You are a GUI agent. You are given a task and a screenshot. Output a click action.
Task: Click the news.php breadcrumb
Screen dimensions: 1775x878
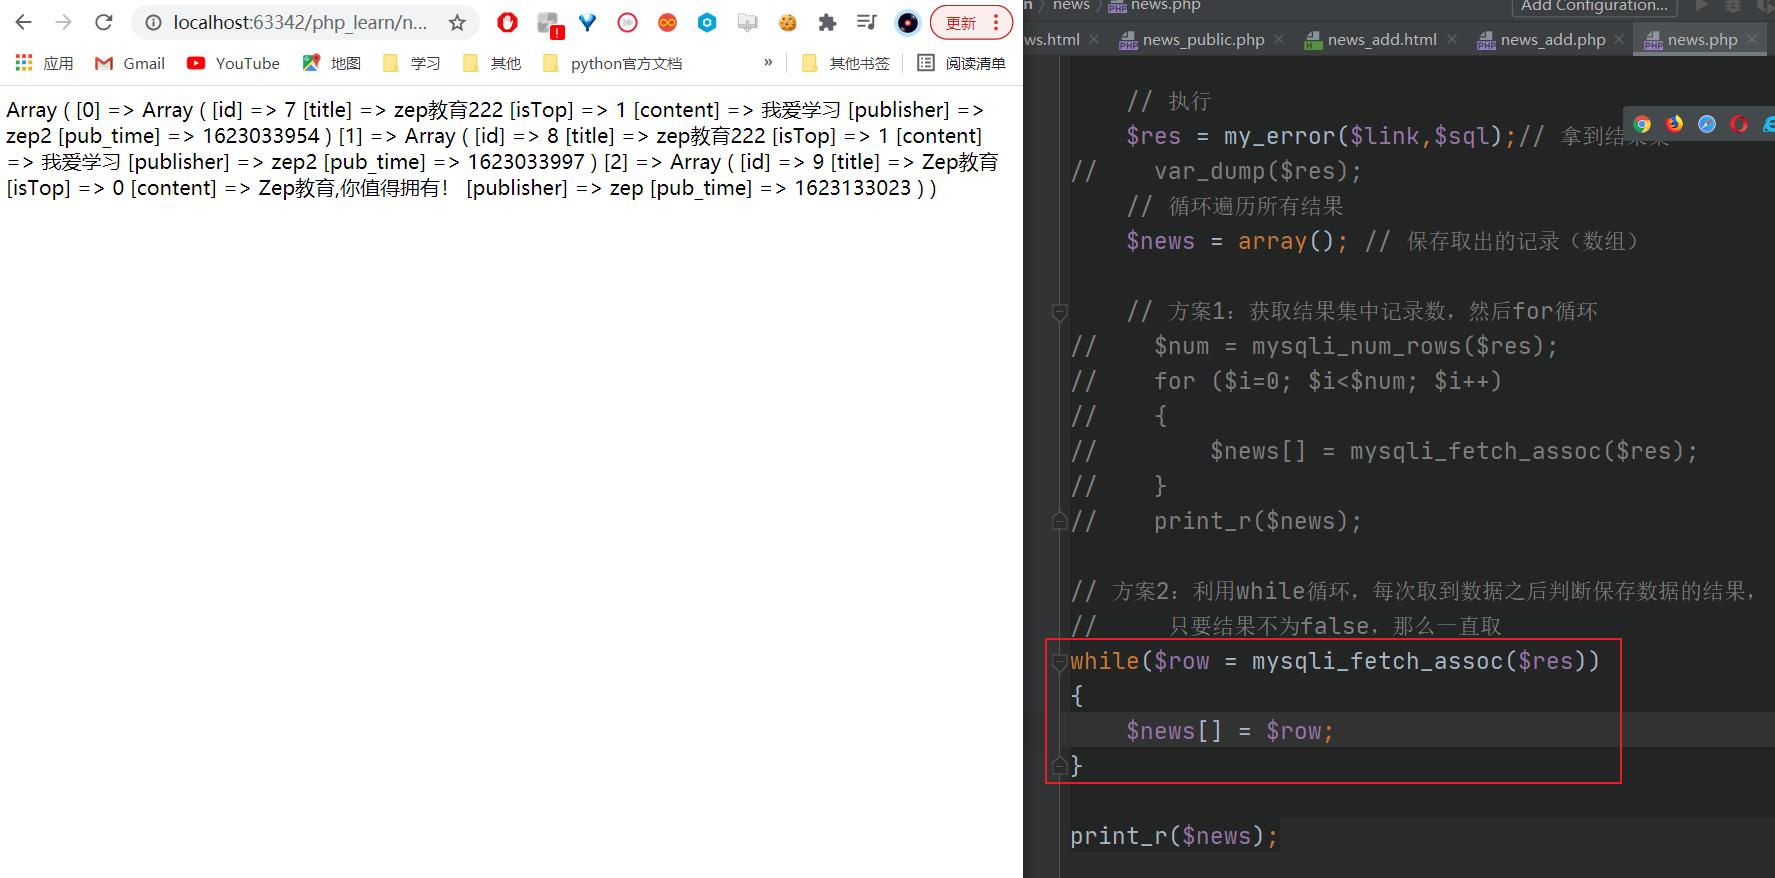tap(1155, 6)
